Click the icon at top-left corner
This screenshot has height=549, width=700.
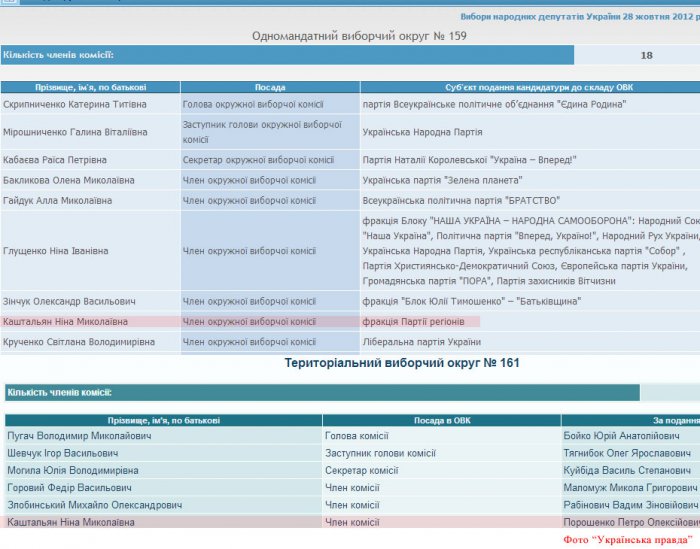9,1
